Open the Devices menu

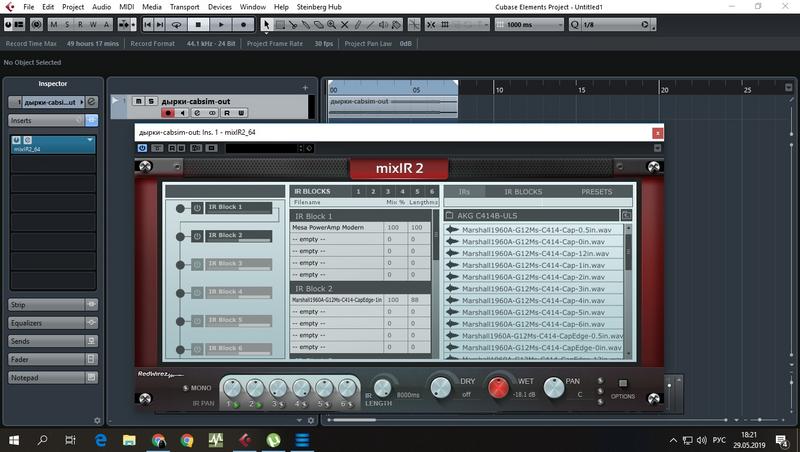tap(220, 7)
